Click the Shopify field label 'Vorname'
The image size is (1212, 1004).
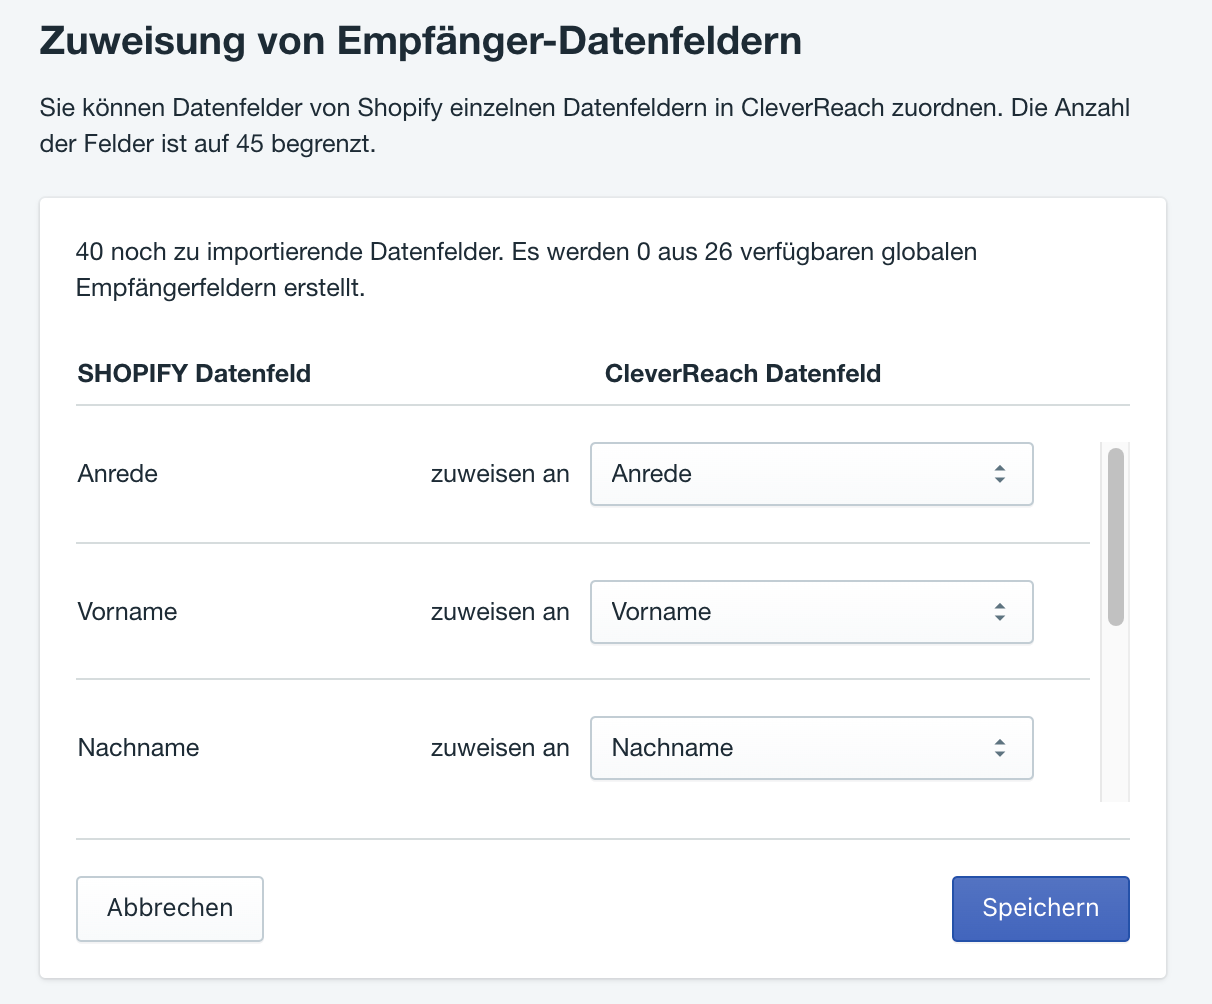coord(128,612)
